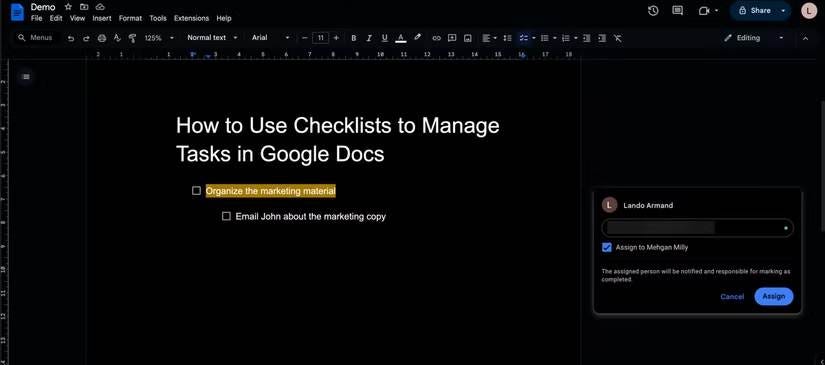Open the Normal text style dropdown
The width and height of the screenshot is (825, 365).
pyautogui.click(x=212, y=38)
